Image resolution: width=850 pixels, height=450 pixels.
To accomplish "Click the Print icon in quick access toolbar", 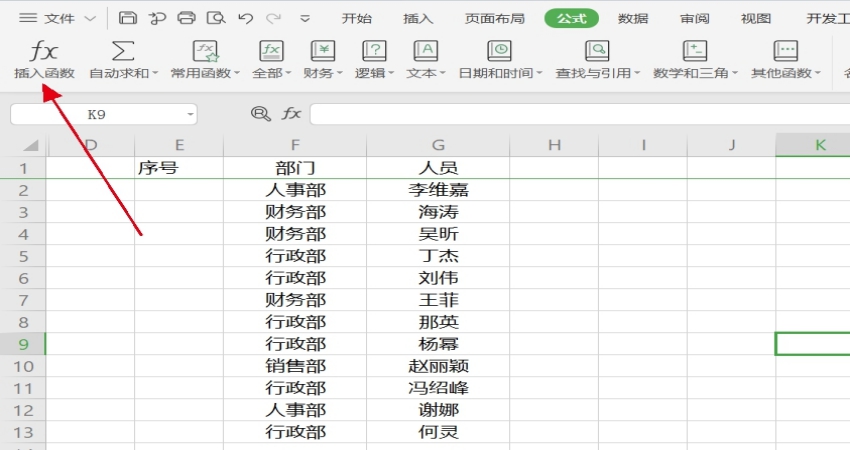I will [186, 18].
